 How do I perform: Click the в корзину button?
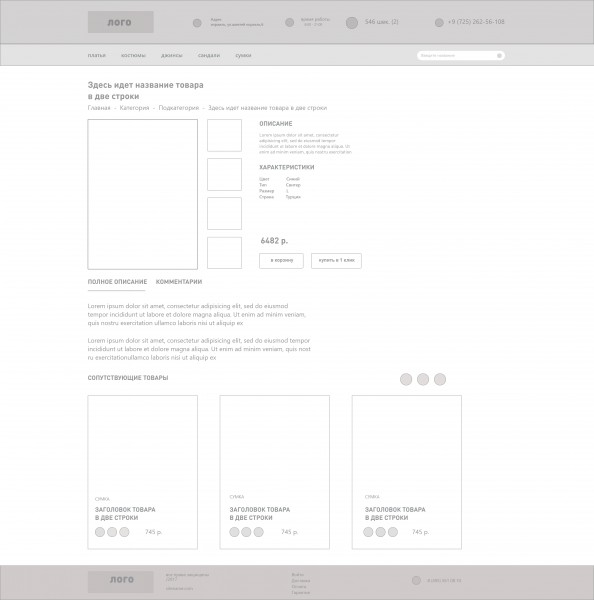[281, 261]
